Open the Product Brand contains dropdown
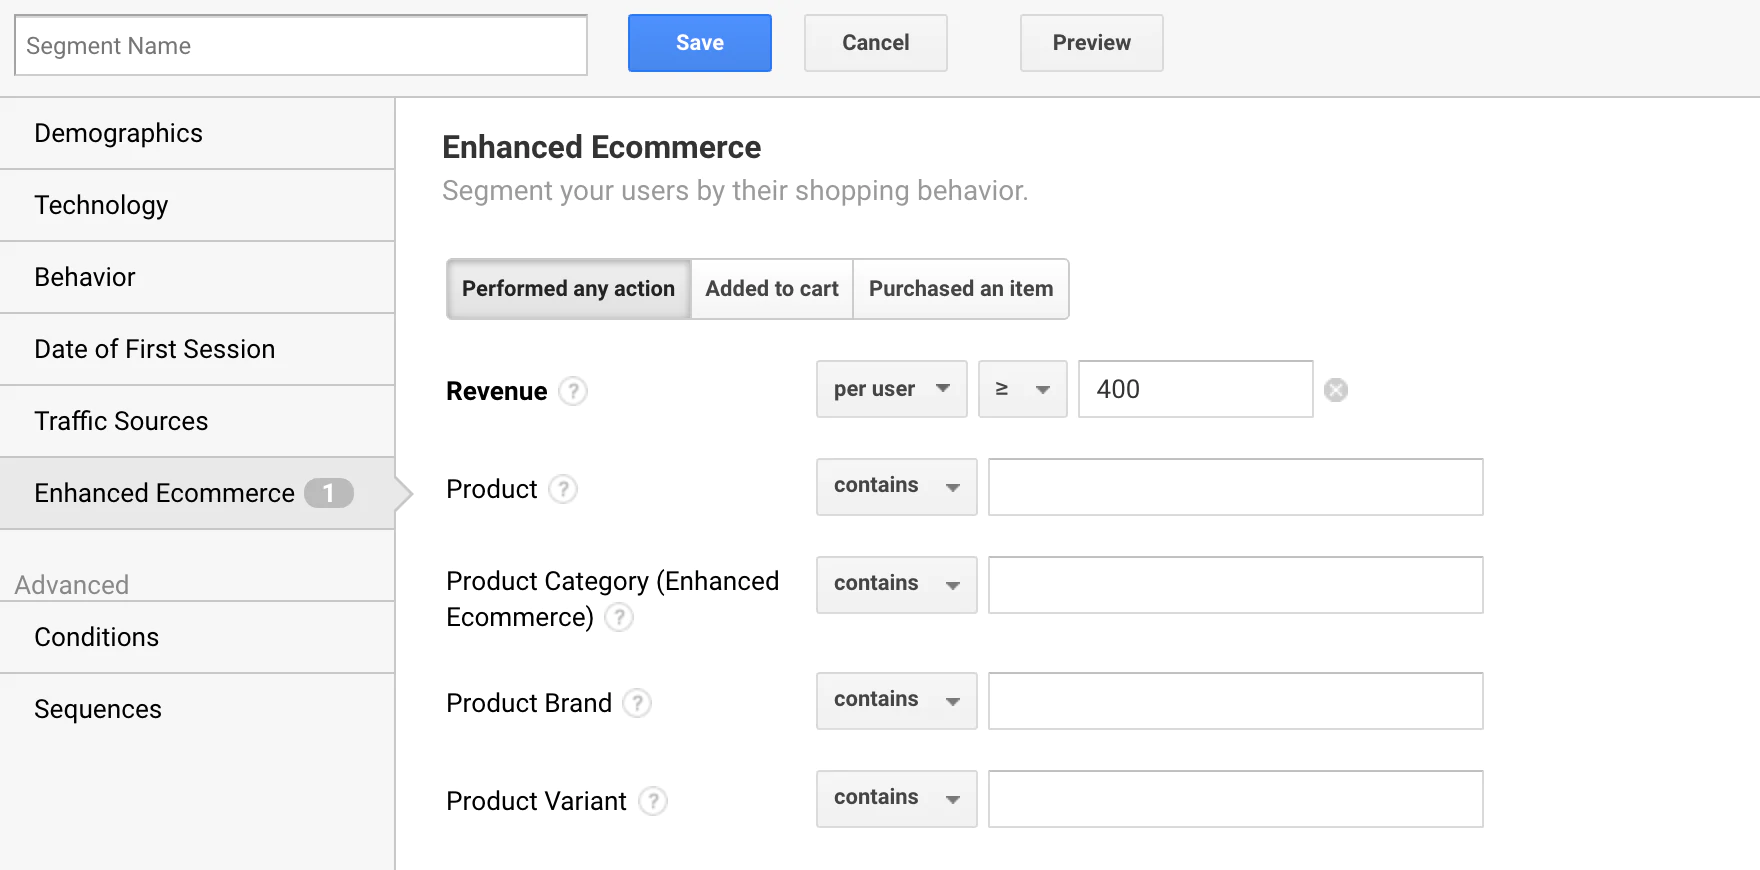 point(897,701)
